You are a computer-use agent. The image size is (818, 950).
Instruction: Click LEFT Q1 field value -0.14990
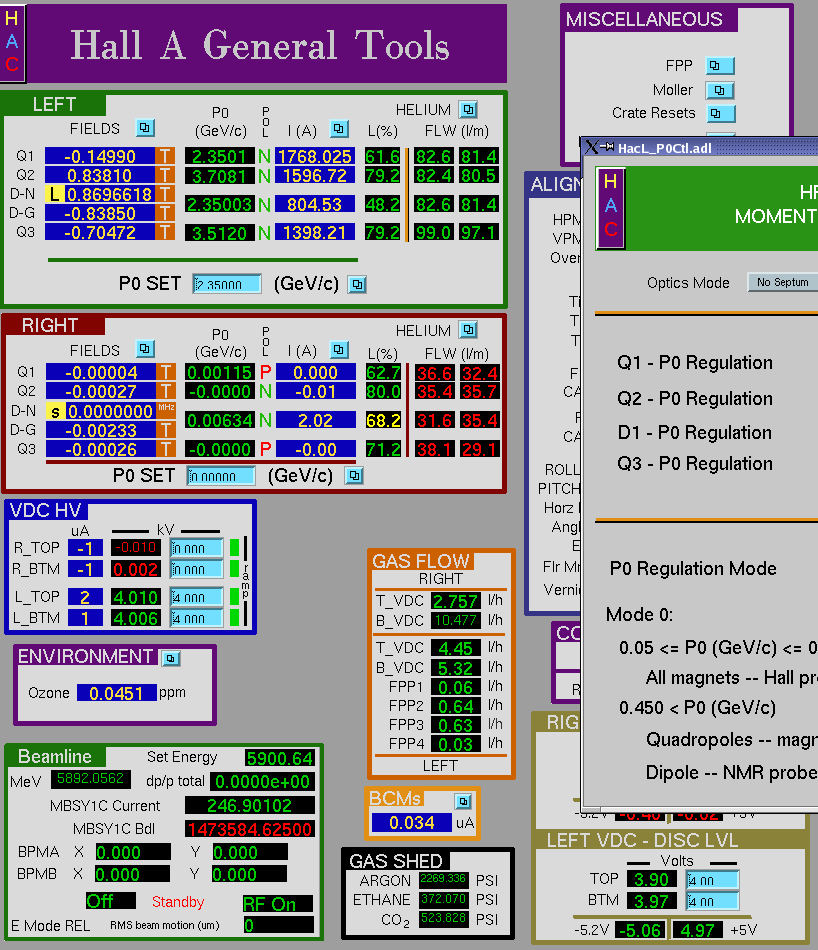click(100, 156)
